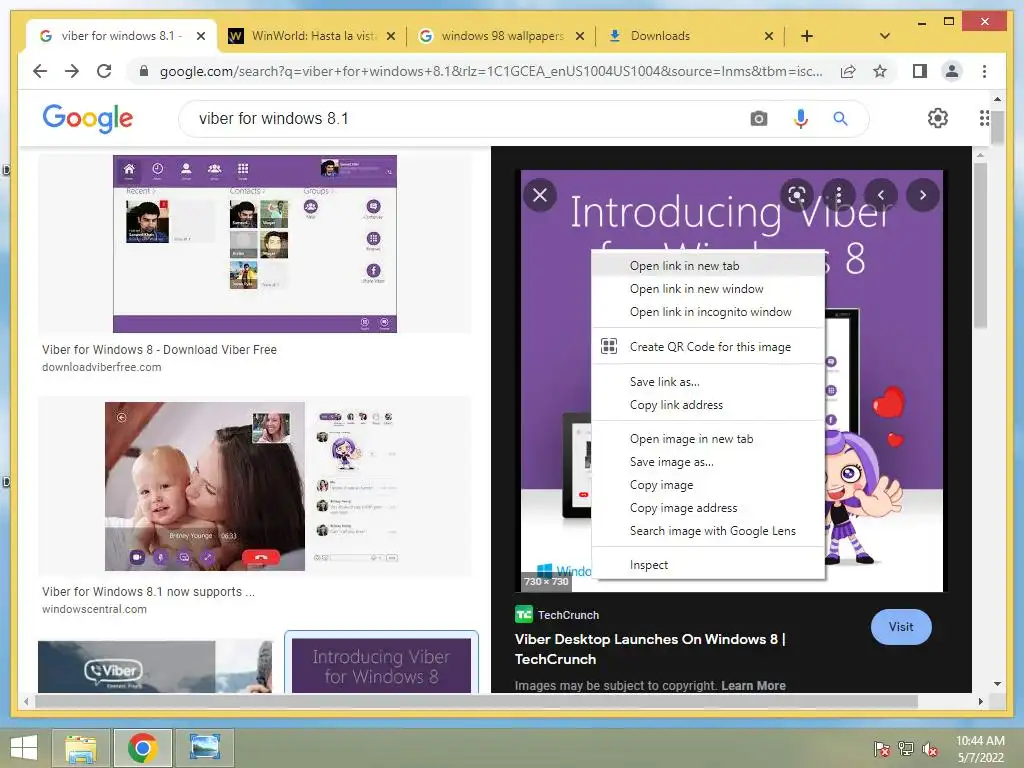This screenshot has height=768, width=1024.
Task: Share this page icon in address bar
Action: click(x=848, y=71)
